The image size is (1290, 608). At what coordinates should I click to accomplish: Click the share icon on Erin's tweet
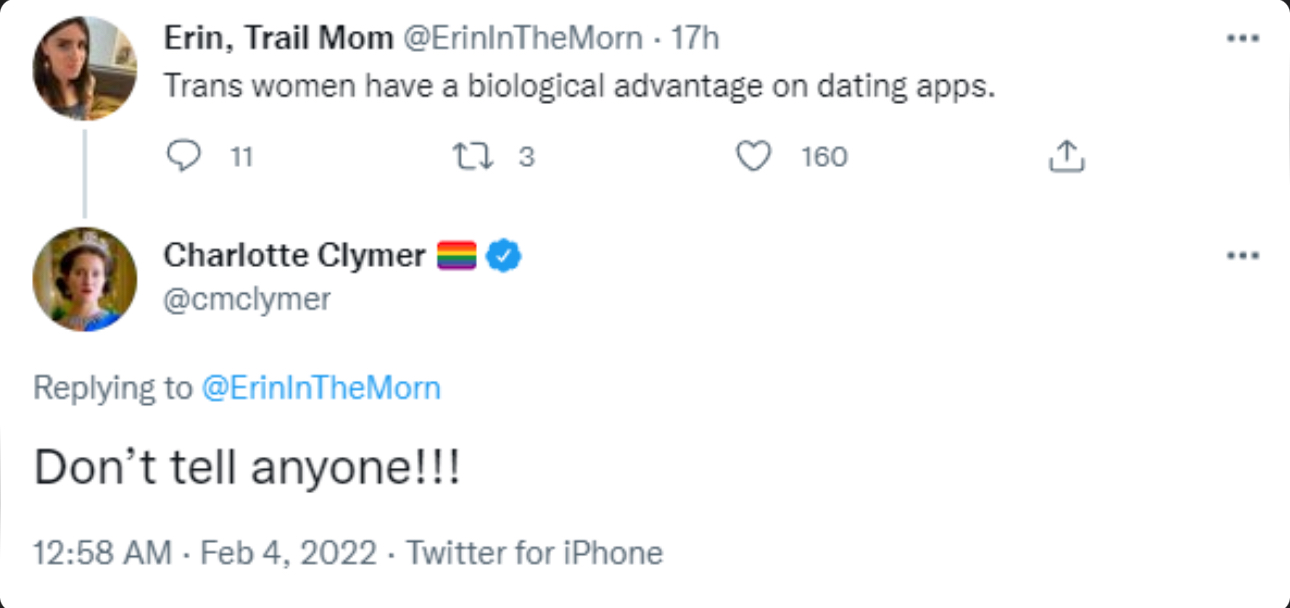point(1066,157)
